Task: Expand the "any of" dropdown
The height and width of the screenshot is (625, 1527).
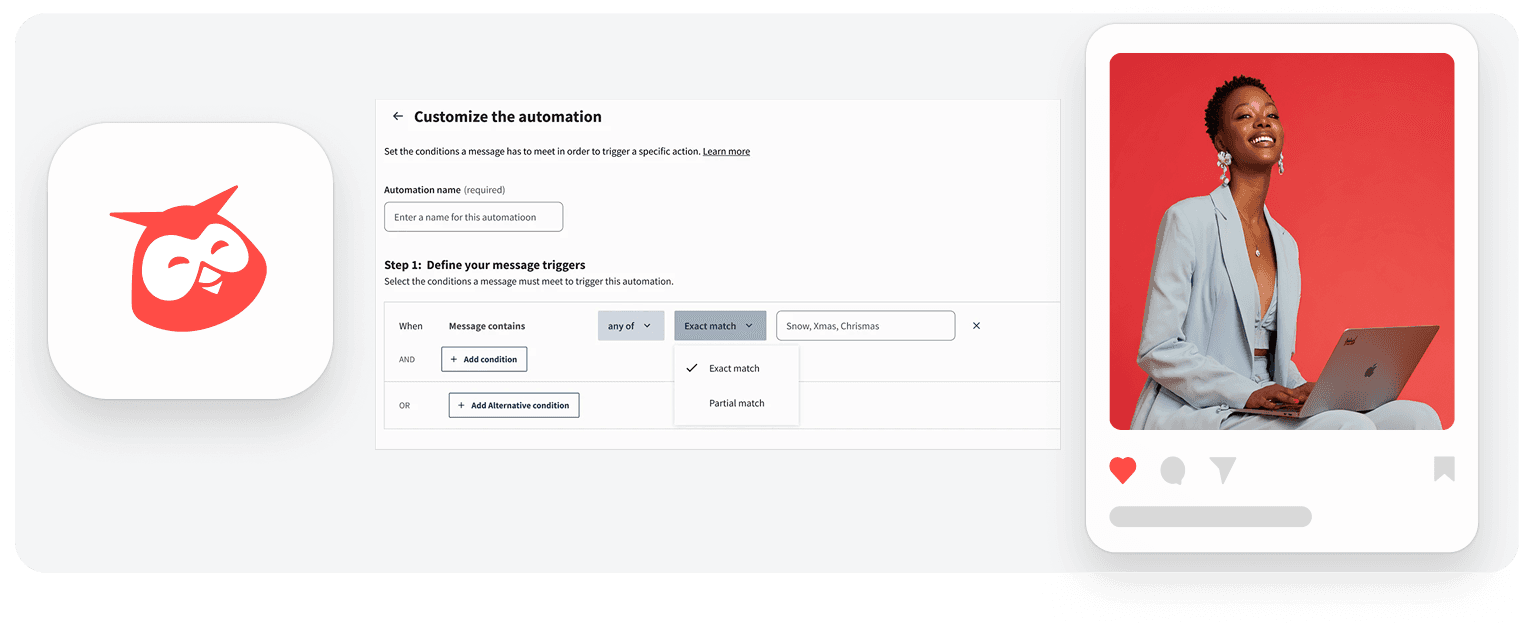Action: coord(630,326)
